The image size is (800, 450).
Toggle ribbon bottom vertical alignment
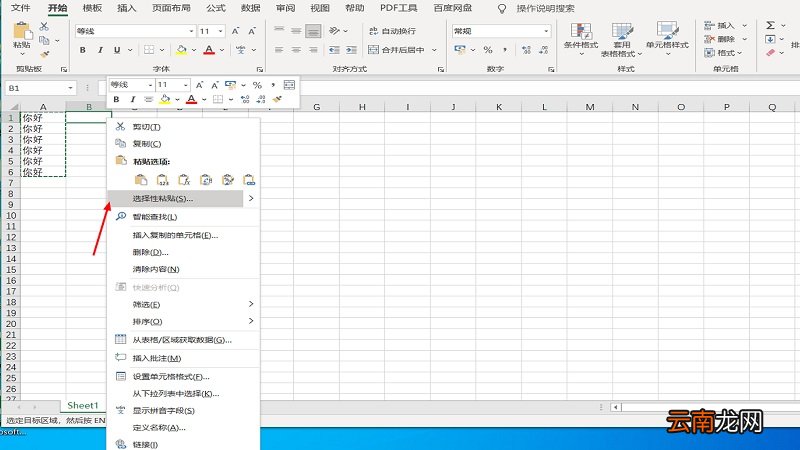point(313,31)
